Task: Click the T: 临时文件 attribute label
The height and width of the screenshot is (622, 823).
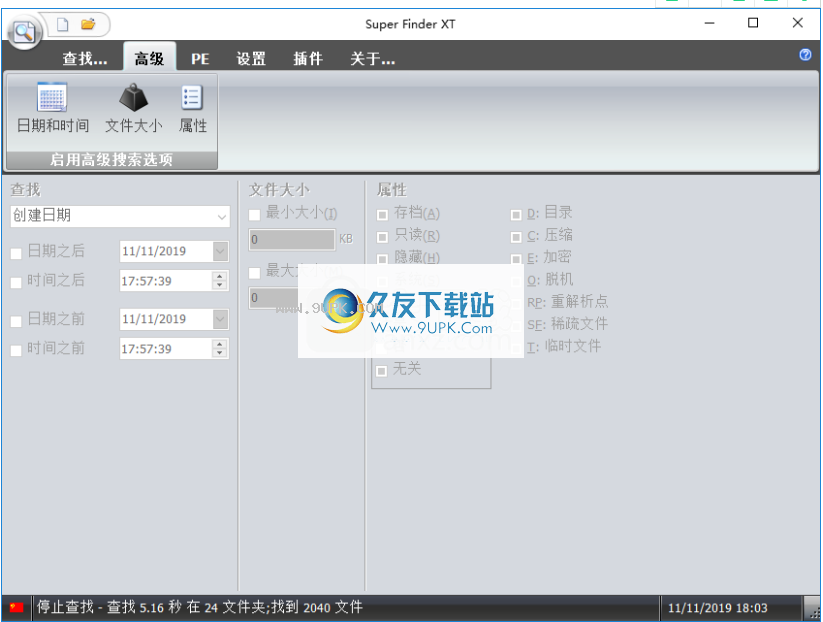Action: click(x=564, y=346)
